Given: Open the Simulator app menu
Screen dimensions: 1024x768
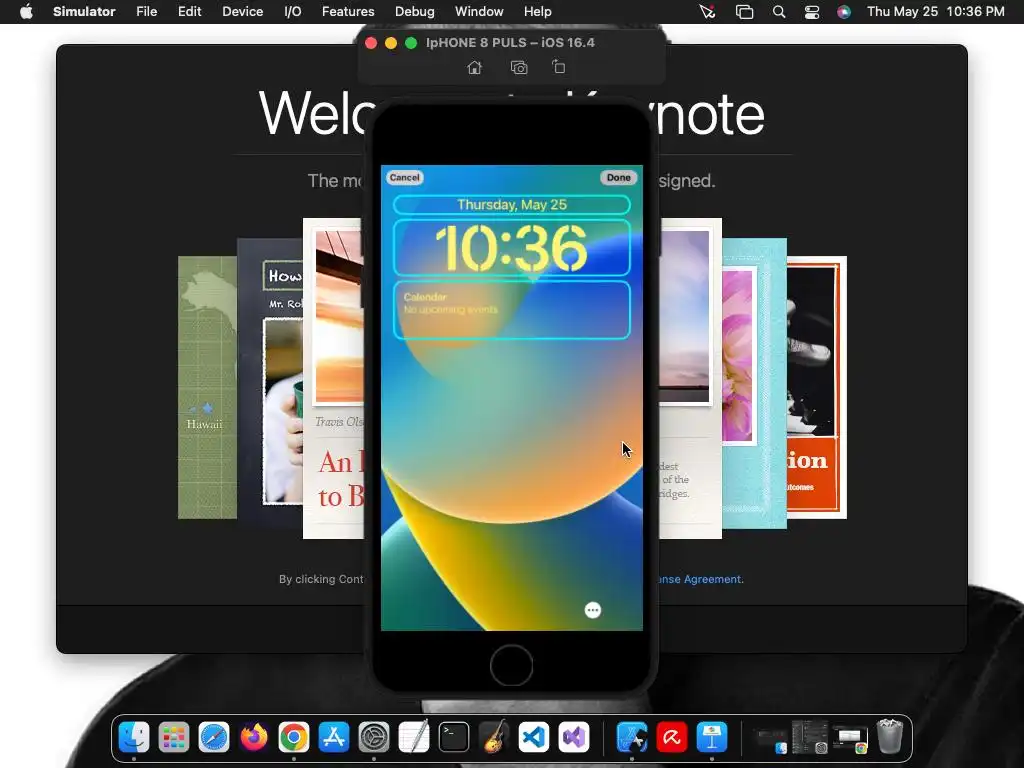Looking at the screenshot, I should [x=84, y=12].
